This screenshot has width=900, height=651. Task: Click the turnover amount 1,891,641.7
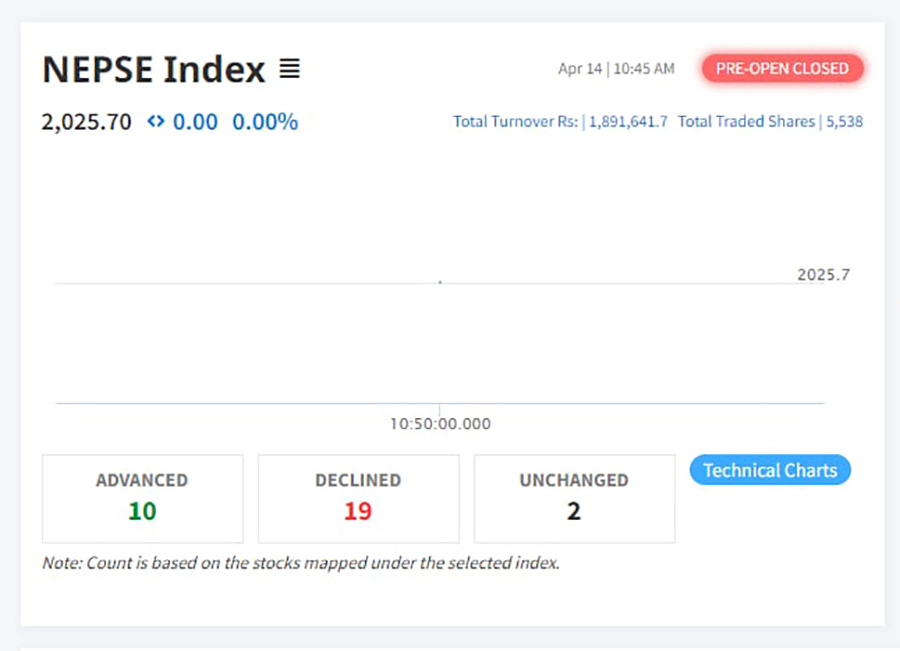(x=628, y=122)
